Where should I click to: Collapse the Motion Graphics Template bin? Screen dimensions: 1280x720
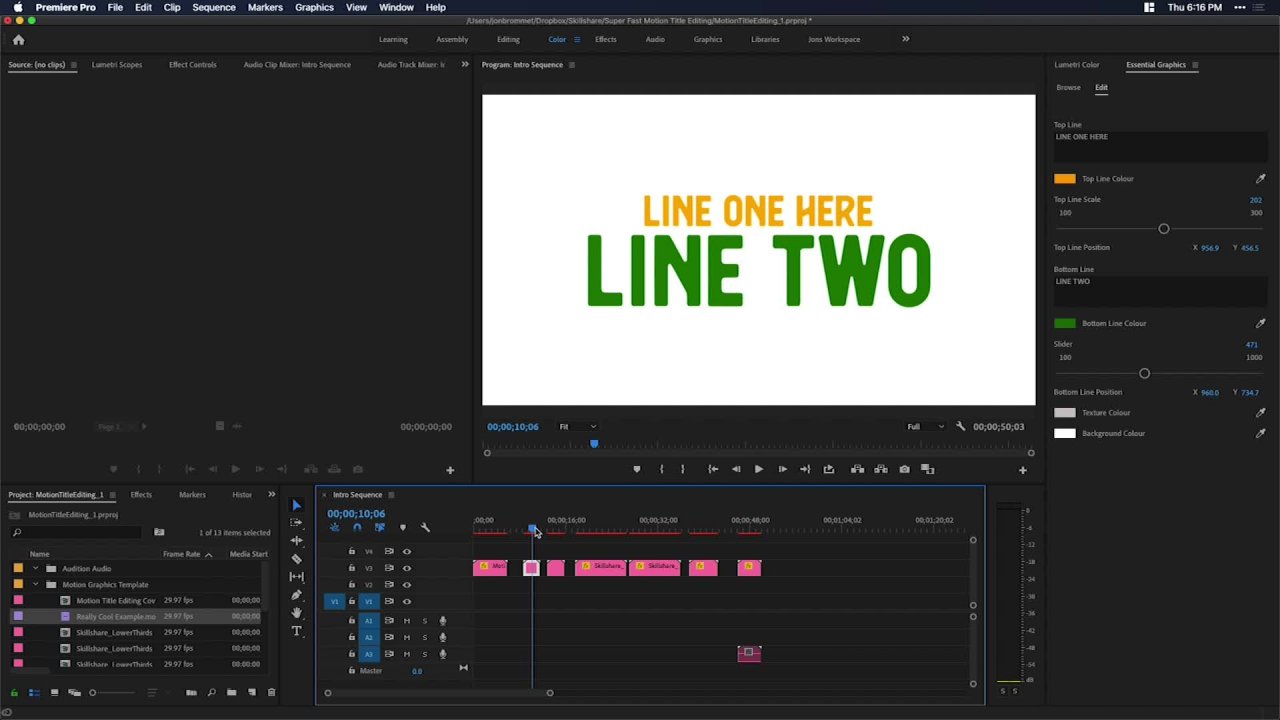coord(36,584)
